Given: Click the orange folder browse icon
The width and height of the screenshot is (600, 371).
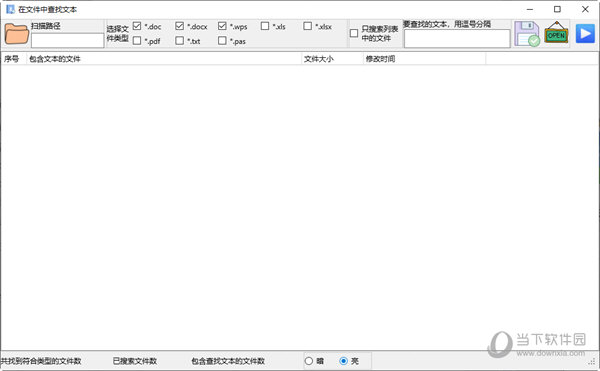Looking at the screenshot, I should 16,34.
